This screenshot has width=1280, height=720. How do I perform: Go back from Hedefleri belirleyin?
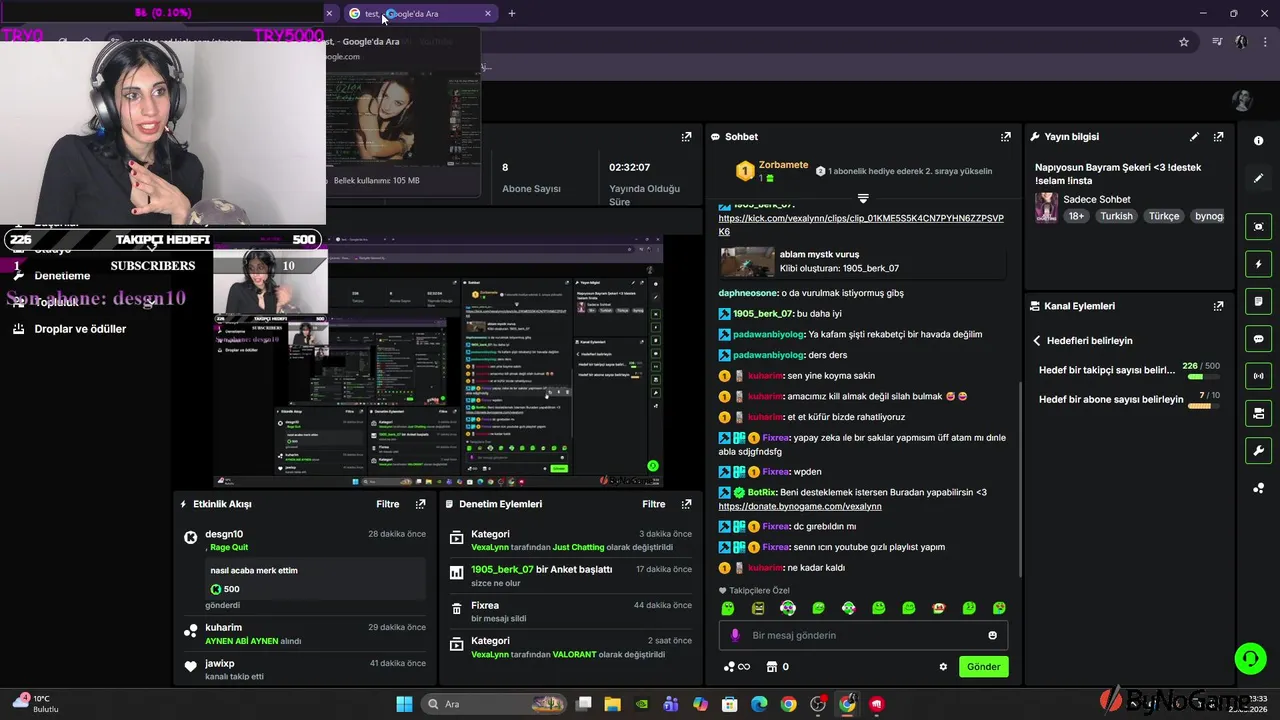click(x=1037, y=341)
